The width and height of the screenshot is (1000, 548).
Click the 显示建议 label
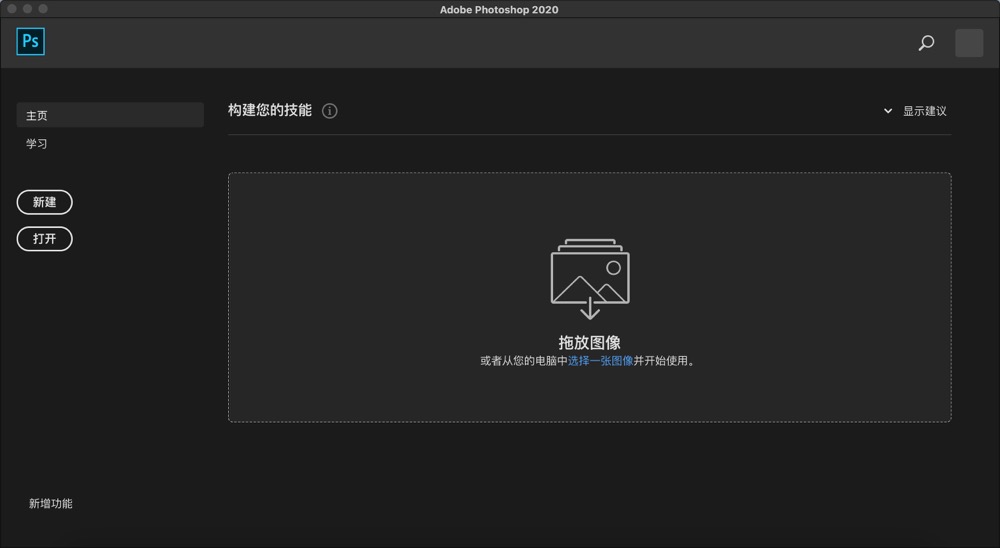(924, 111)
